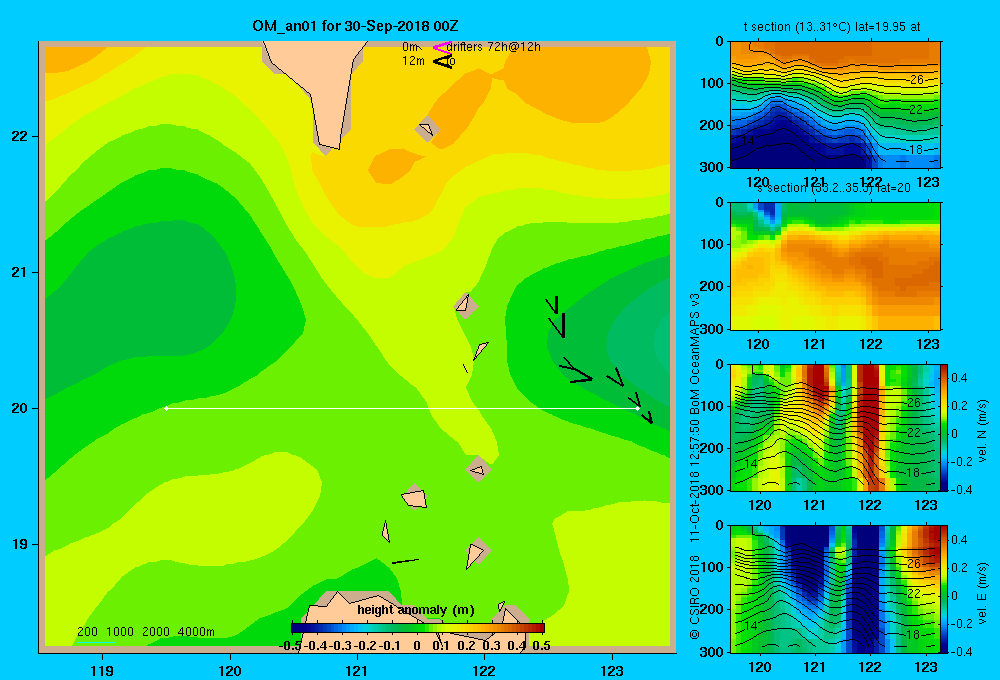Image resolution: width=1000 pixels, height=680 pixels.
Task: Click the black 12m drifter arrow legend icon
Action: pyautogui.click(x=443, y=61)
